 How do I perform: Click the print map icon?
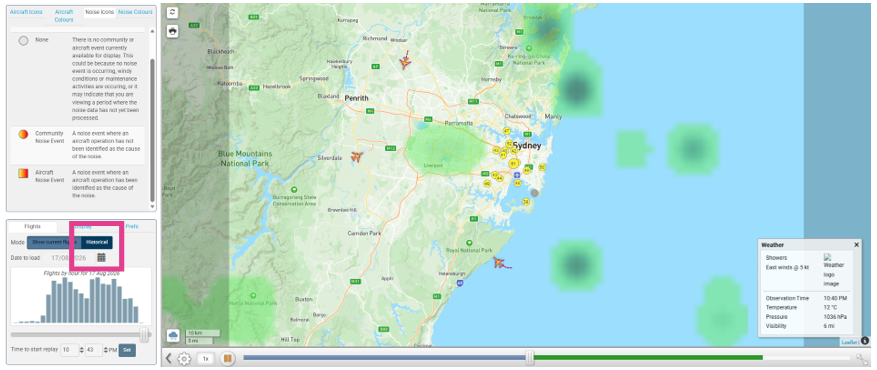click(x=173, y=31)
